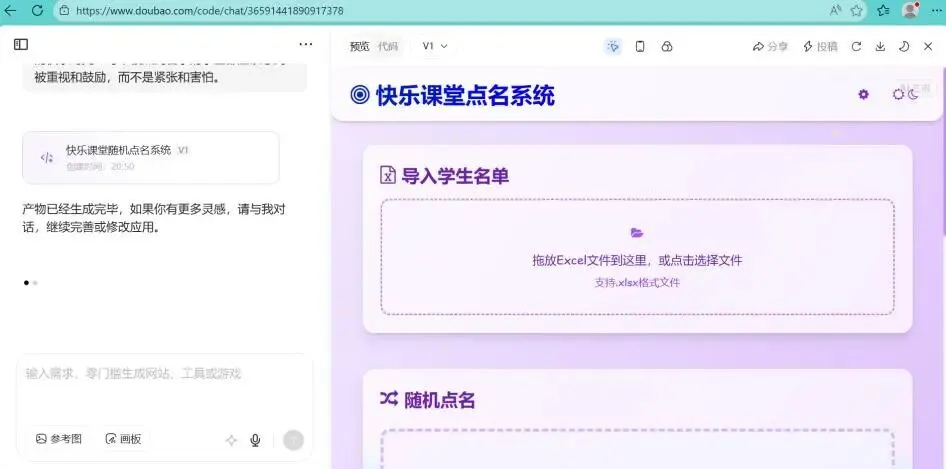Activate the element select cursor tool

click(x=613, y=46)
